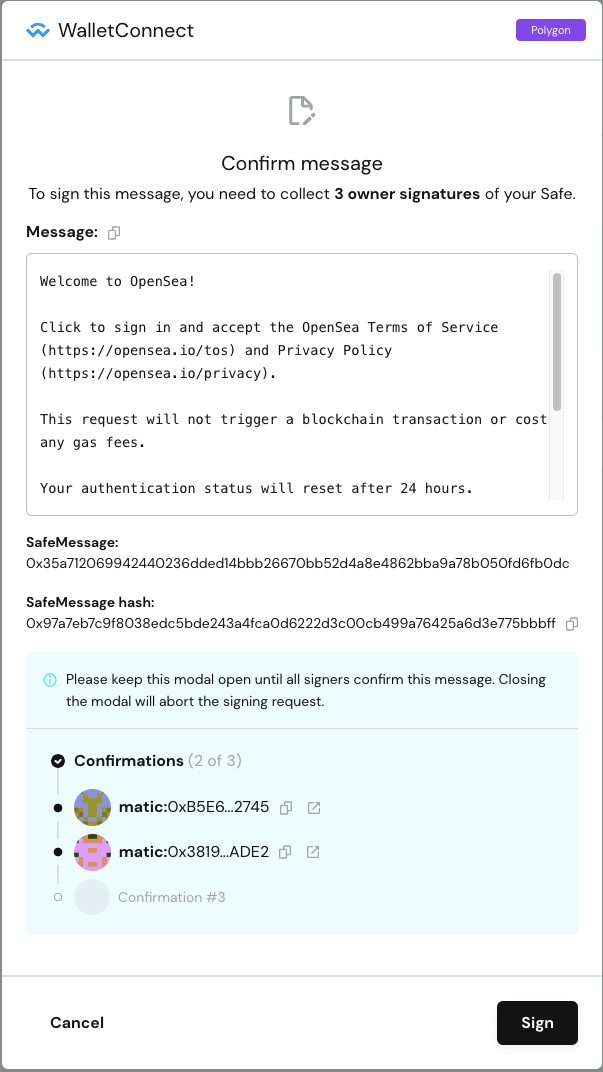Click avatar of signer 0xB5E6...2745
Image resolution: width=603 pixels, height=1072 pixels.
pyautogui.click(x=93, y=808)
